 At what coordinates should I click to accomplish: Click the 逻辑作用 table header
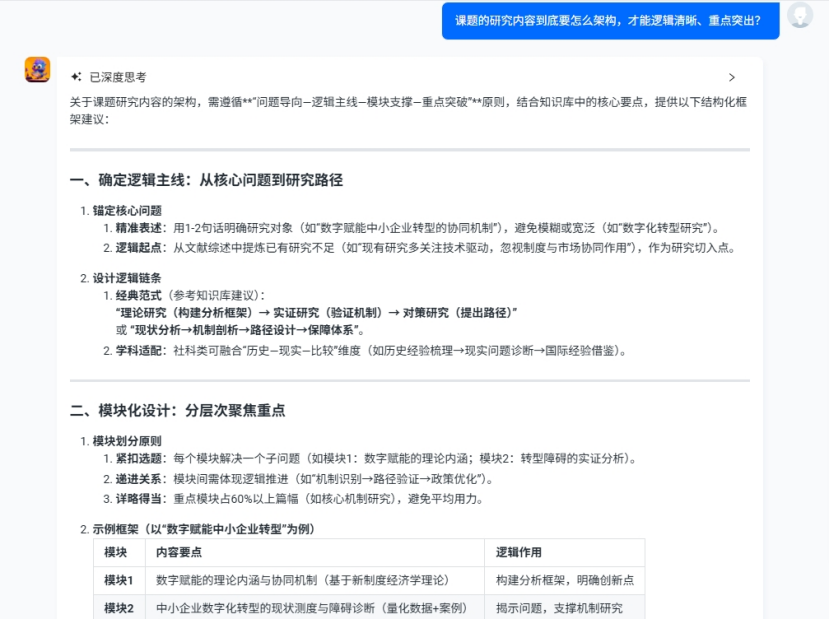[x=565, y=552]
